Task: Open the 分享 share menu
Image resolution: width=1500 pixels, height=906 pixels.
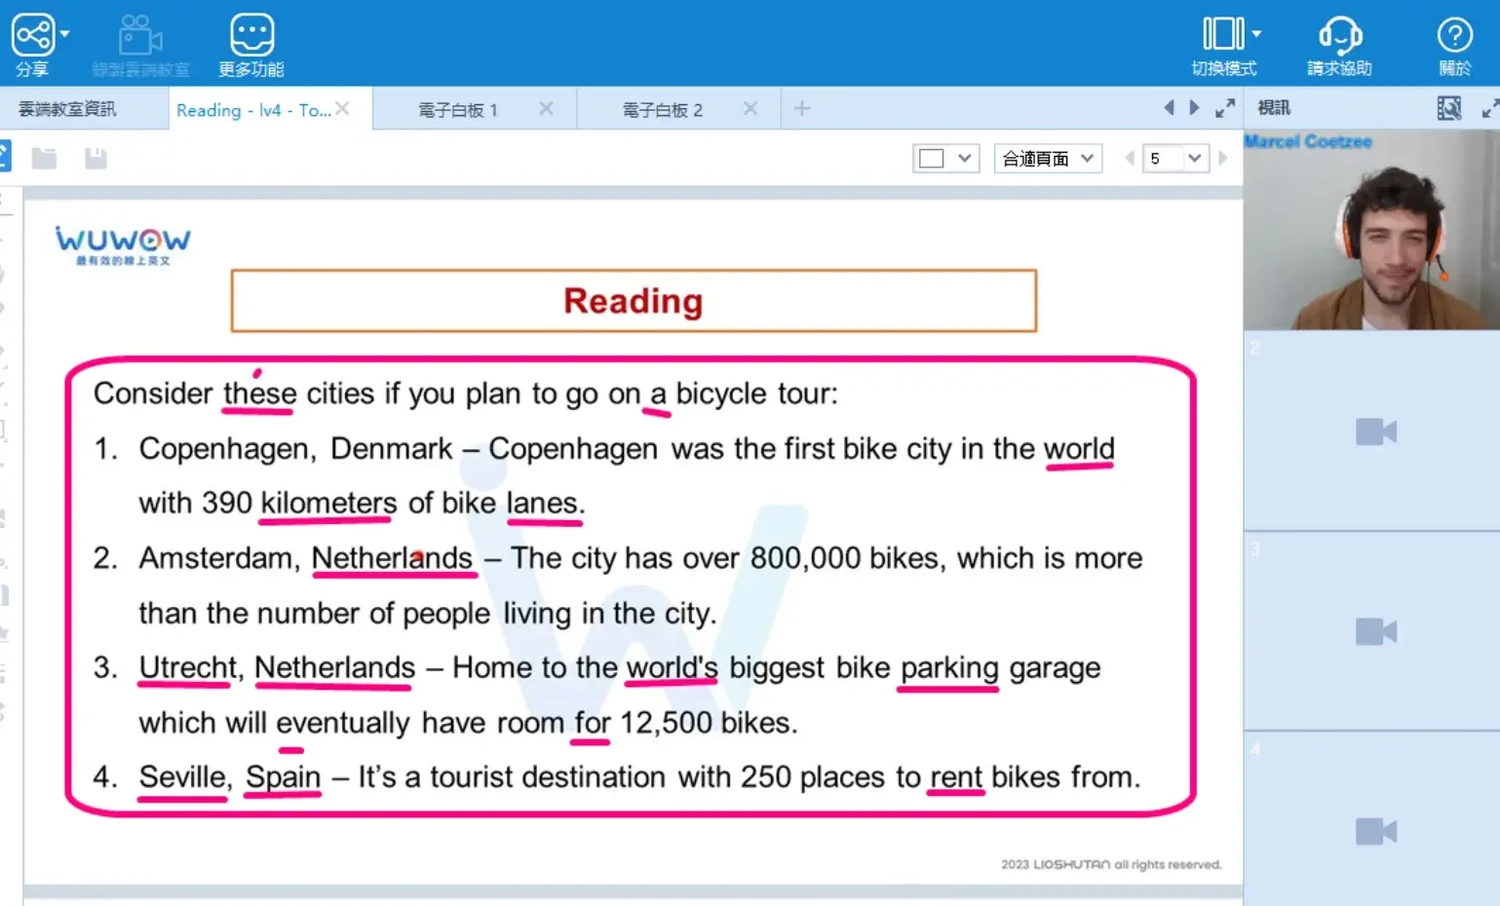Action: click(33, 43)
